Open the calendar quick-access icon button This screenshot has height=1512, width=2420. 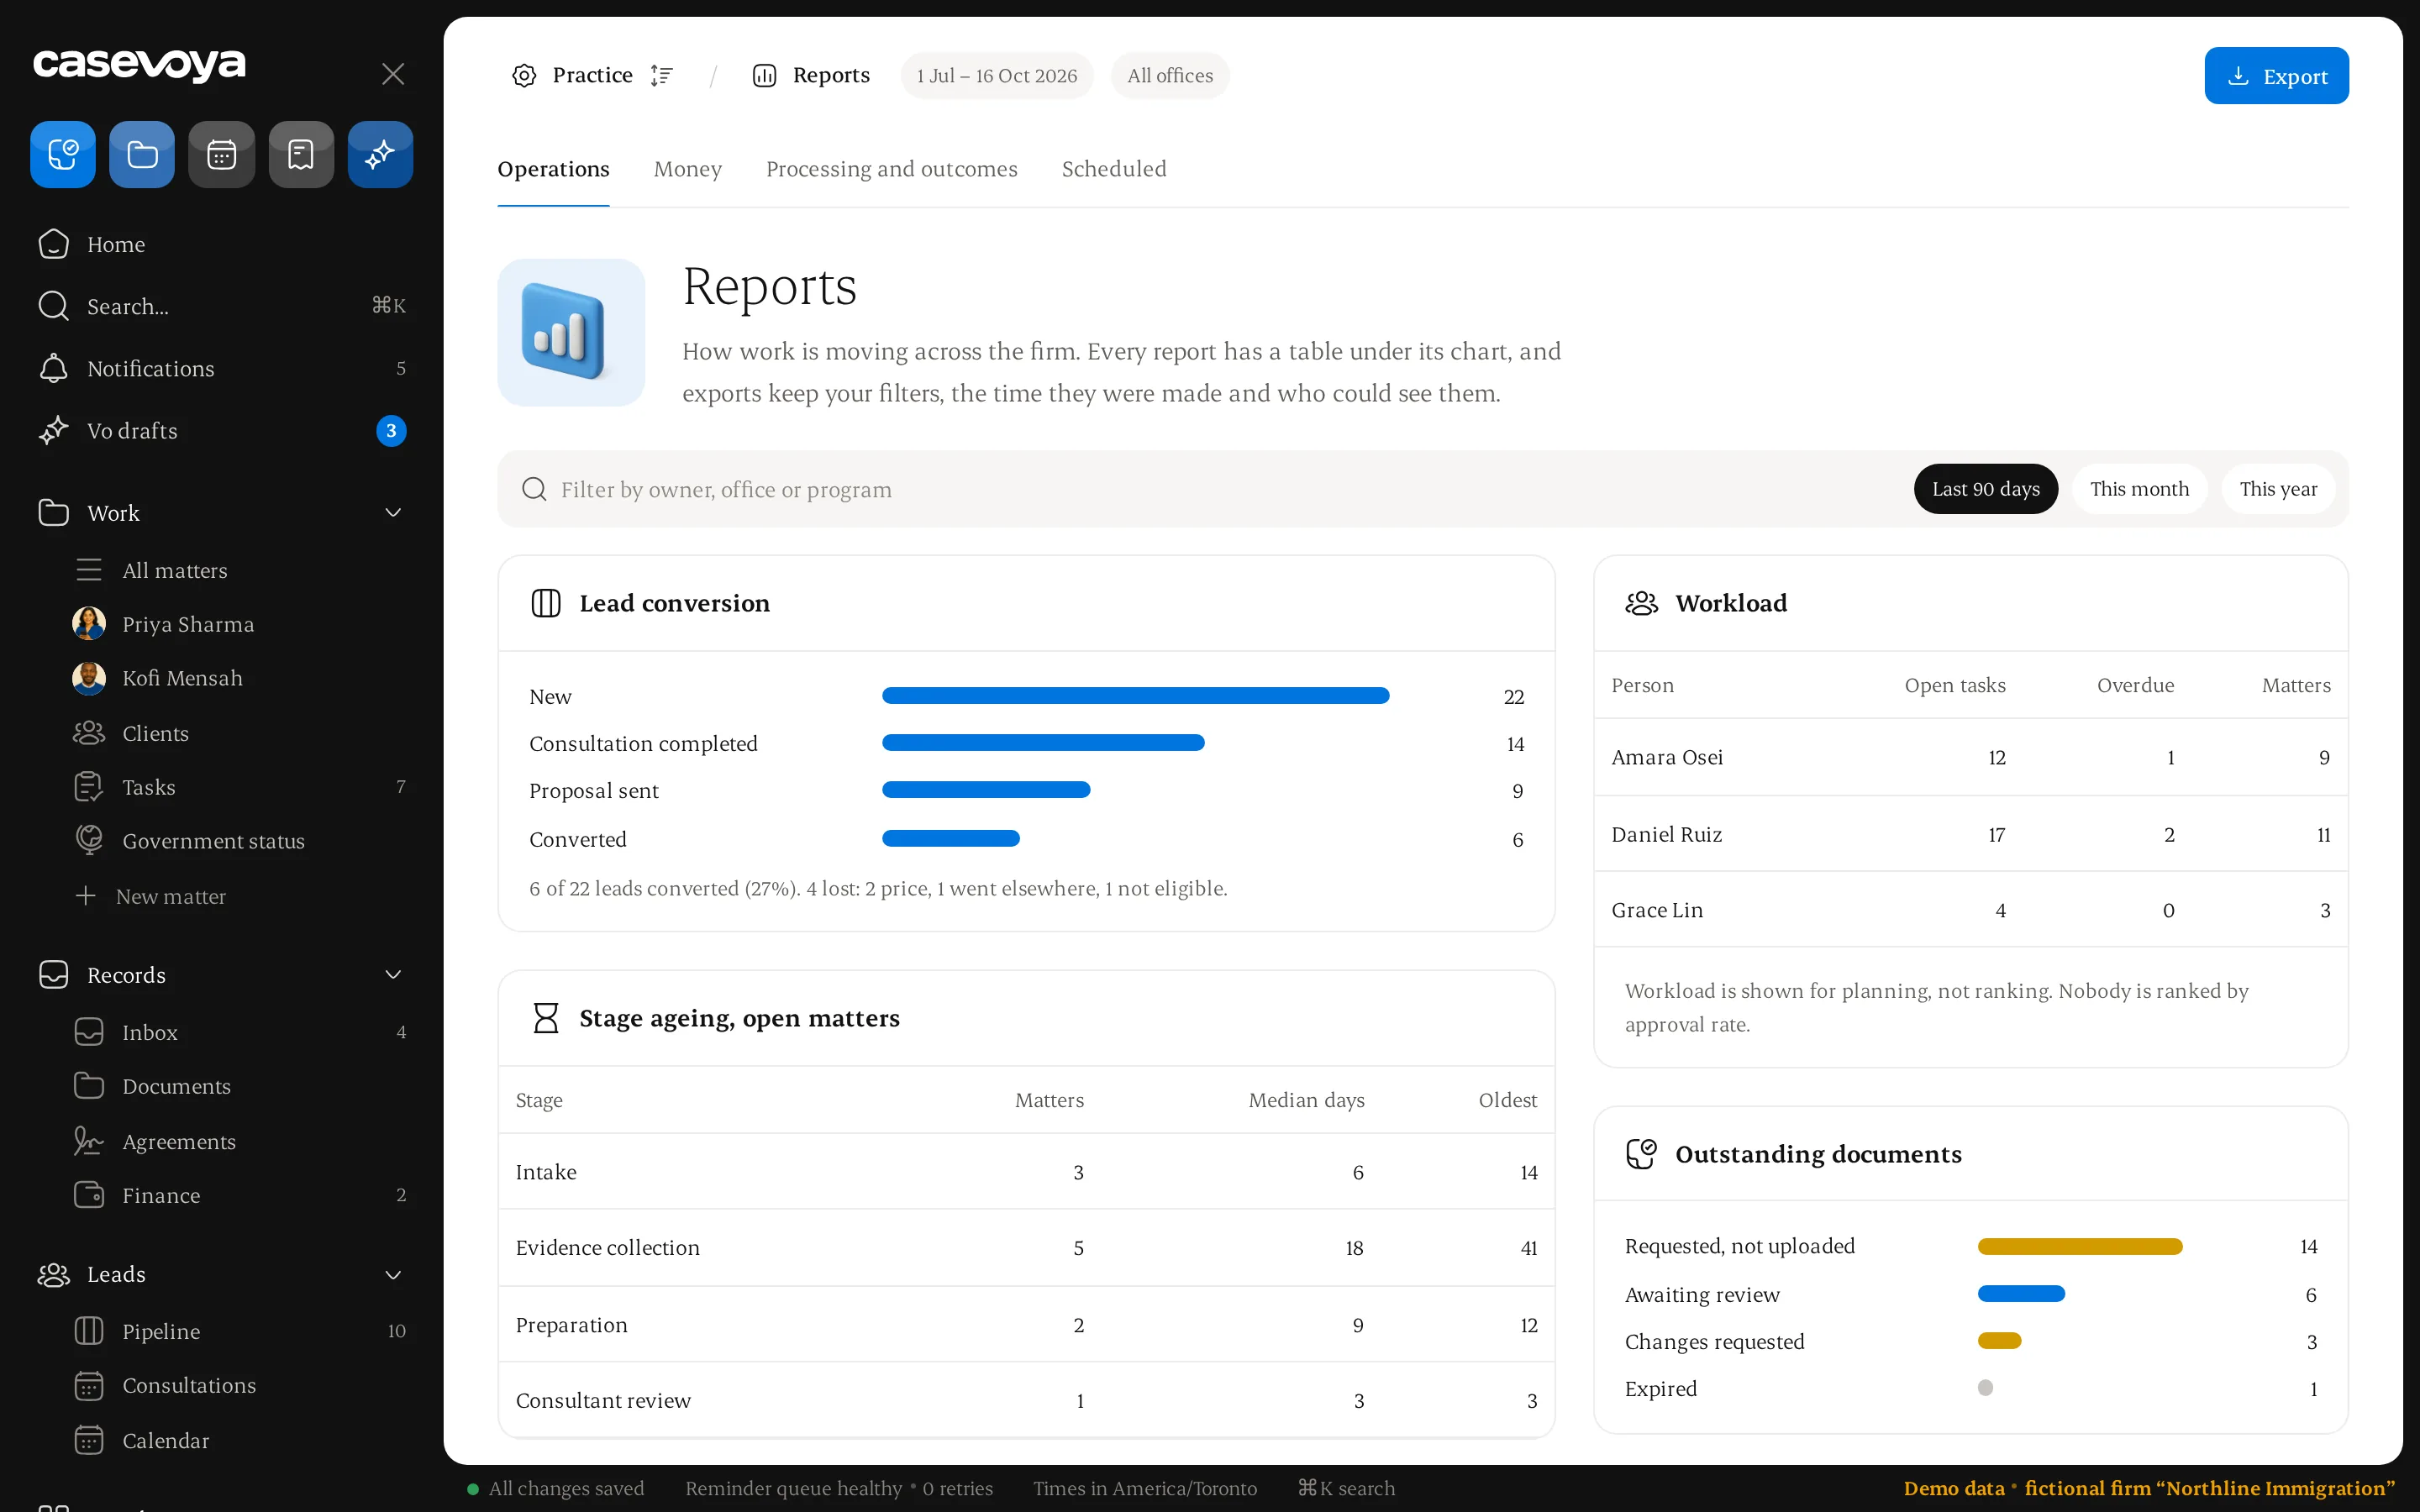tap(222, 154)
